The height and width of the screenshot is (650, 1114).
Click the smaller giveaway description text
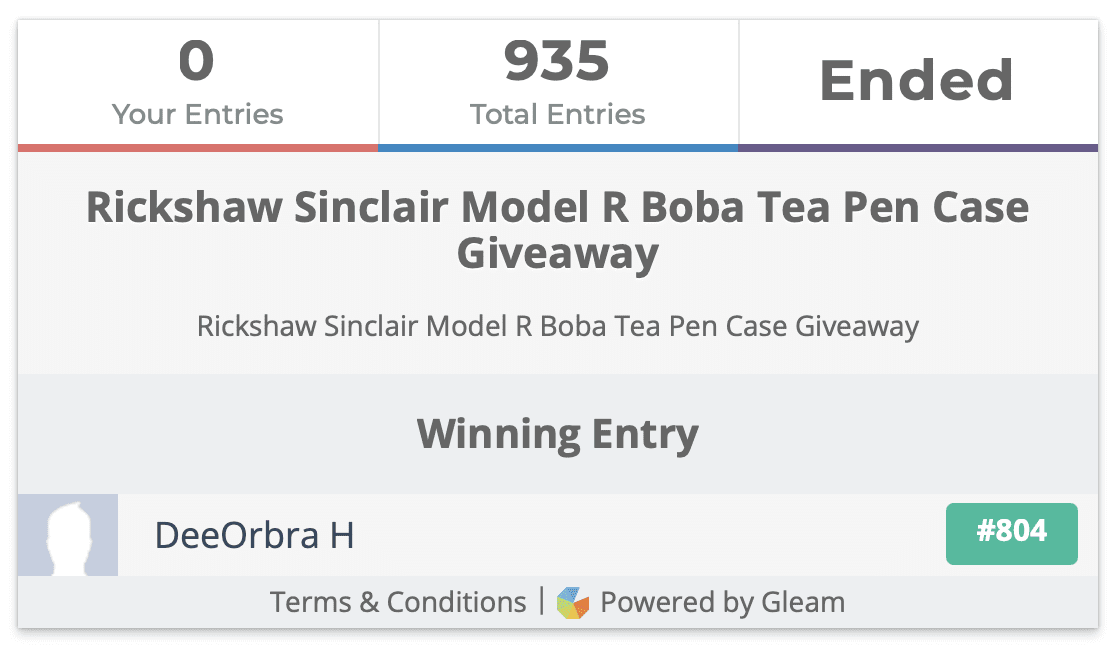[558, 327]
